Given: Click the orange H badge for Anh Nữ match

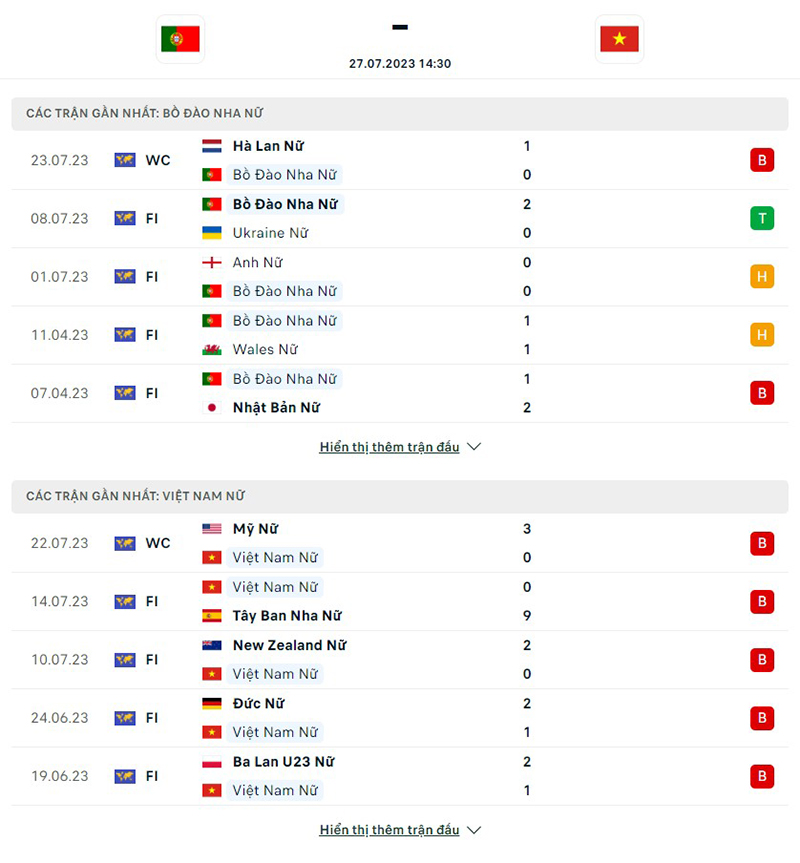Looking at the screenshot, I should pyautogui.click(x=762, y=276).
